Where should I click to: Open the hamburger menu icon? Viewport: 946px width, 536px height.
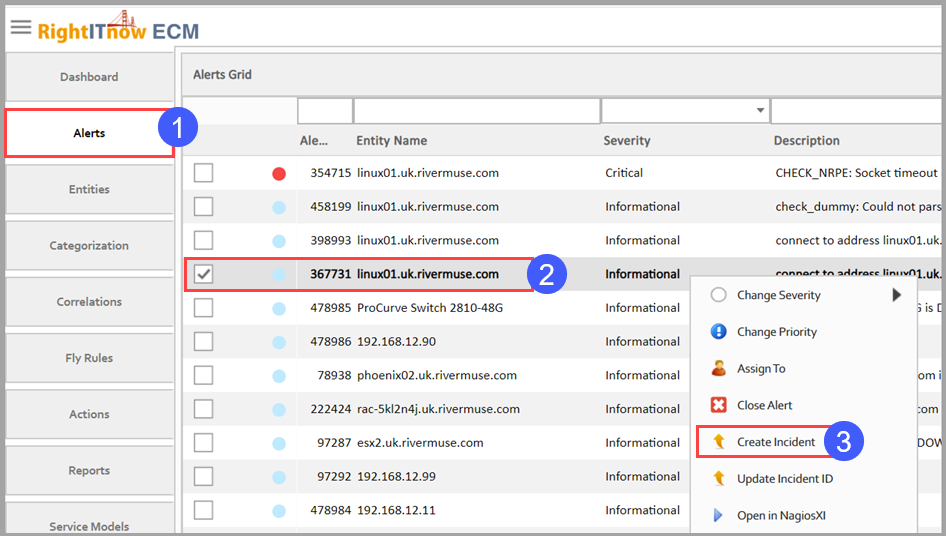coord(21,27)
